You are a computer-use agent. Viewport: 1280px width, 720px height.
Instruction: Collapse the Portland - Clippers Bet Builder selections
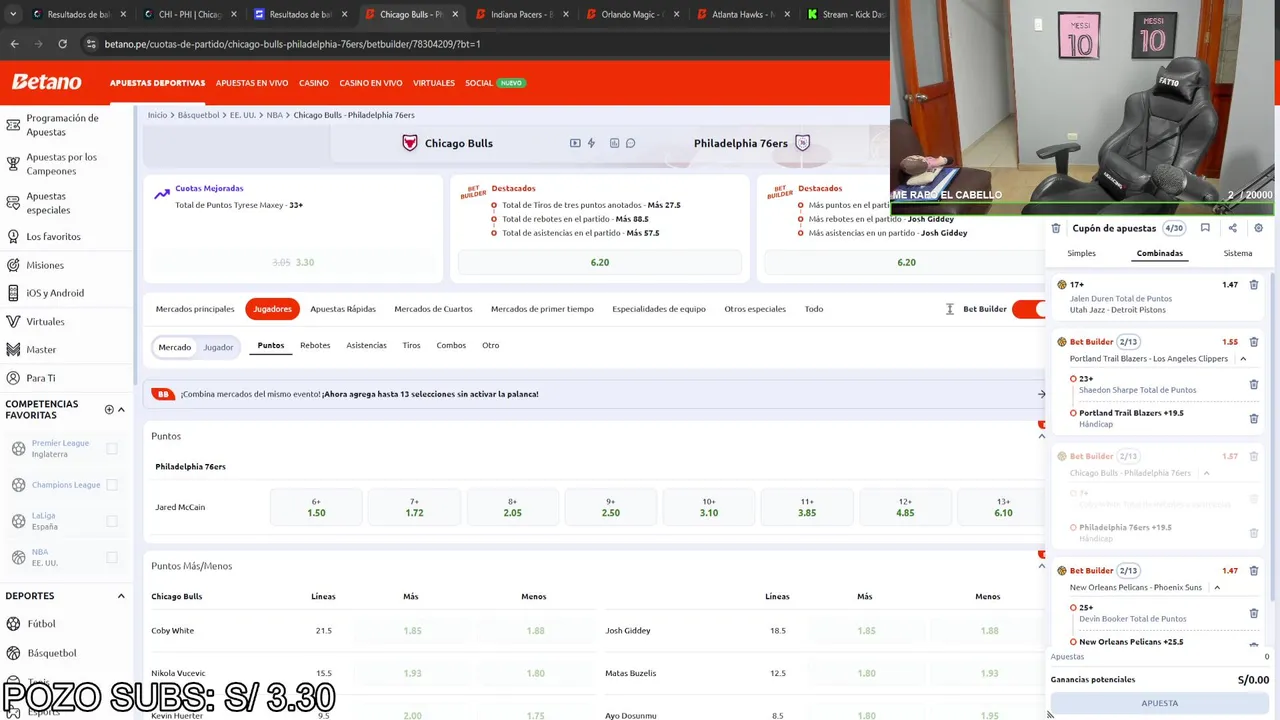pyautogui.click(x=1243, y=359)
